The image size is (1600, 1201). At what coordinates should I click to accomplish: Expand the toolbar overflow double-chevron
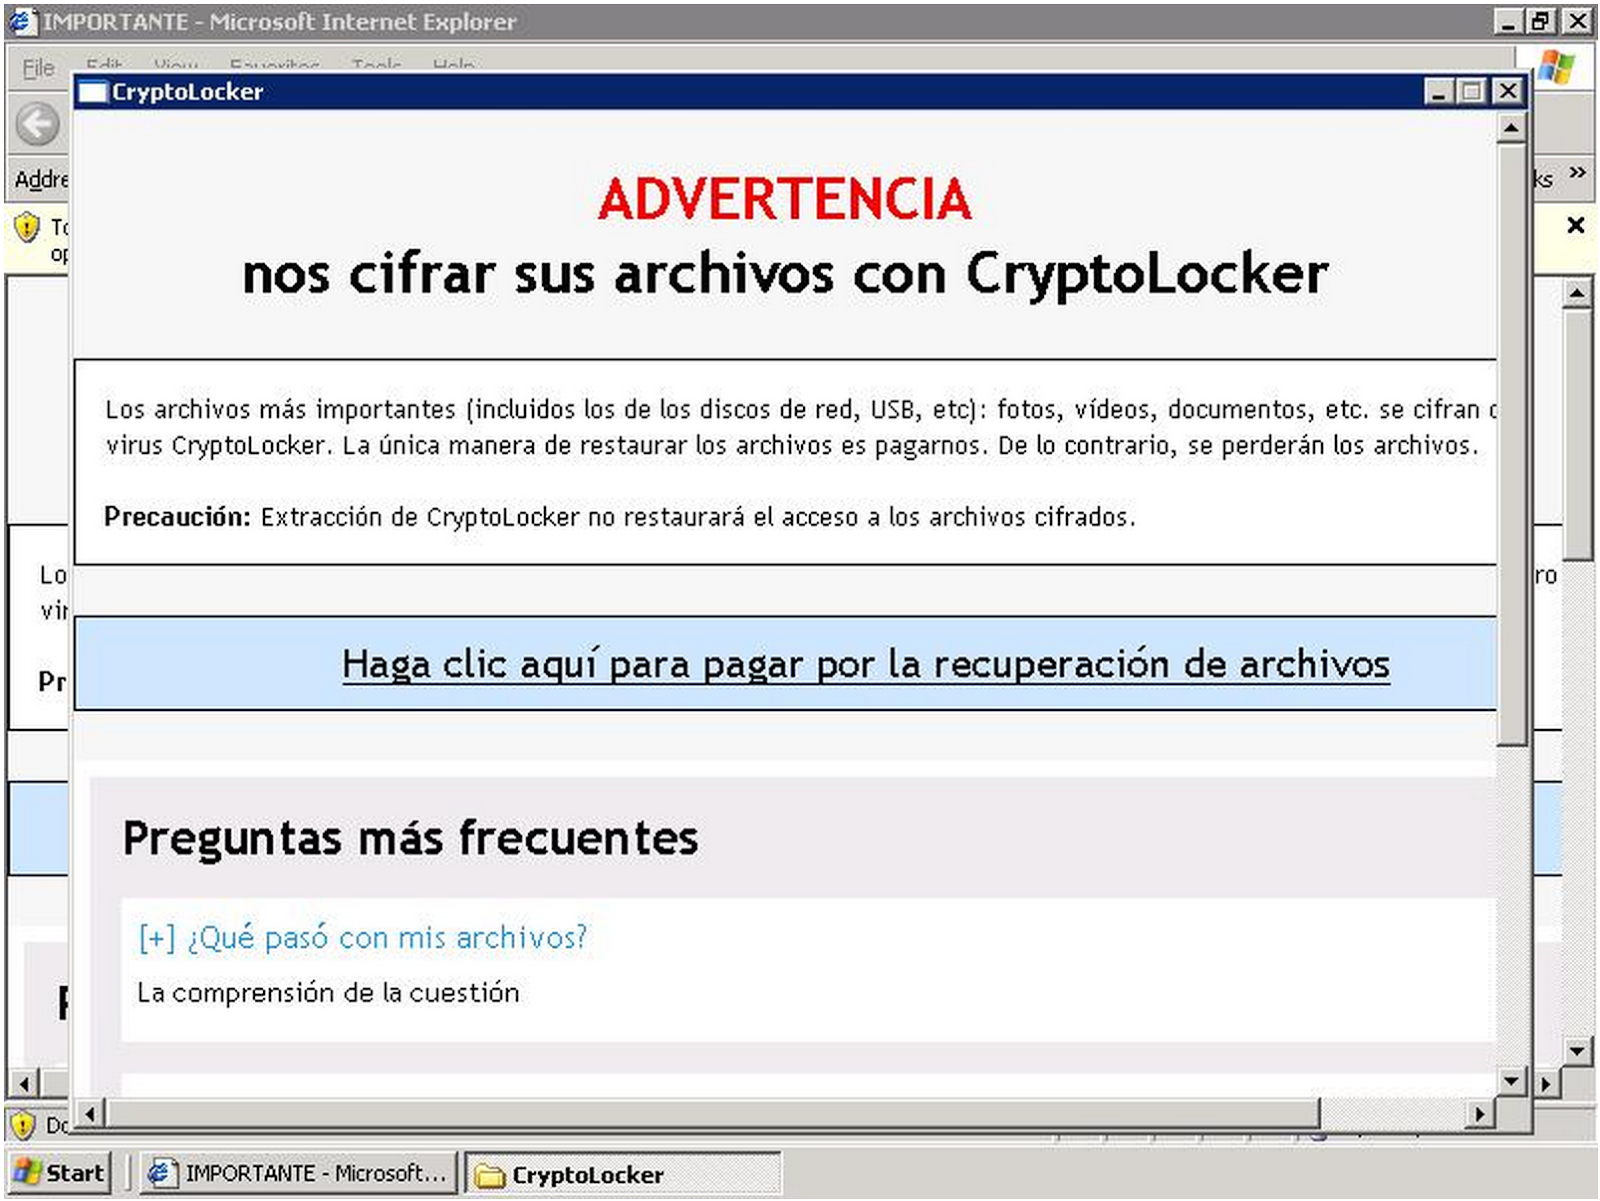(1577, 173)
